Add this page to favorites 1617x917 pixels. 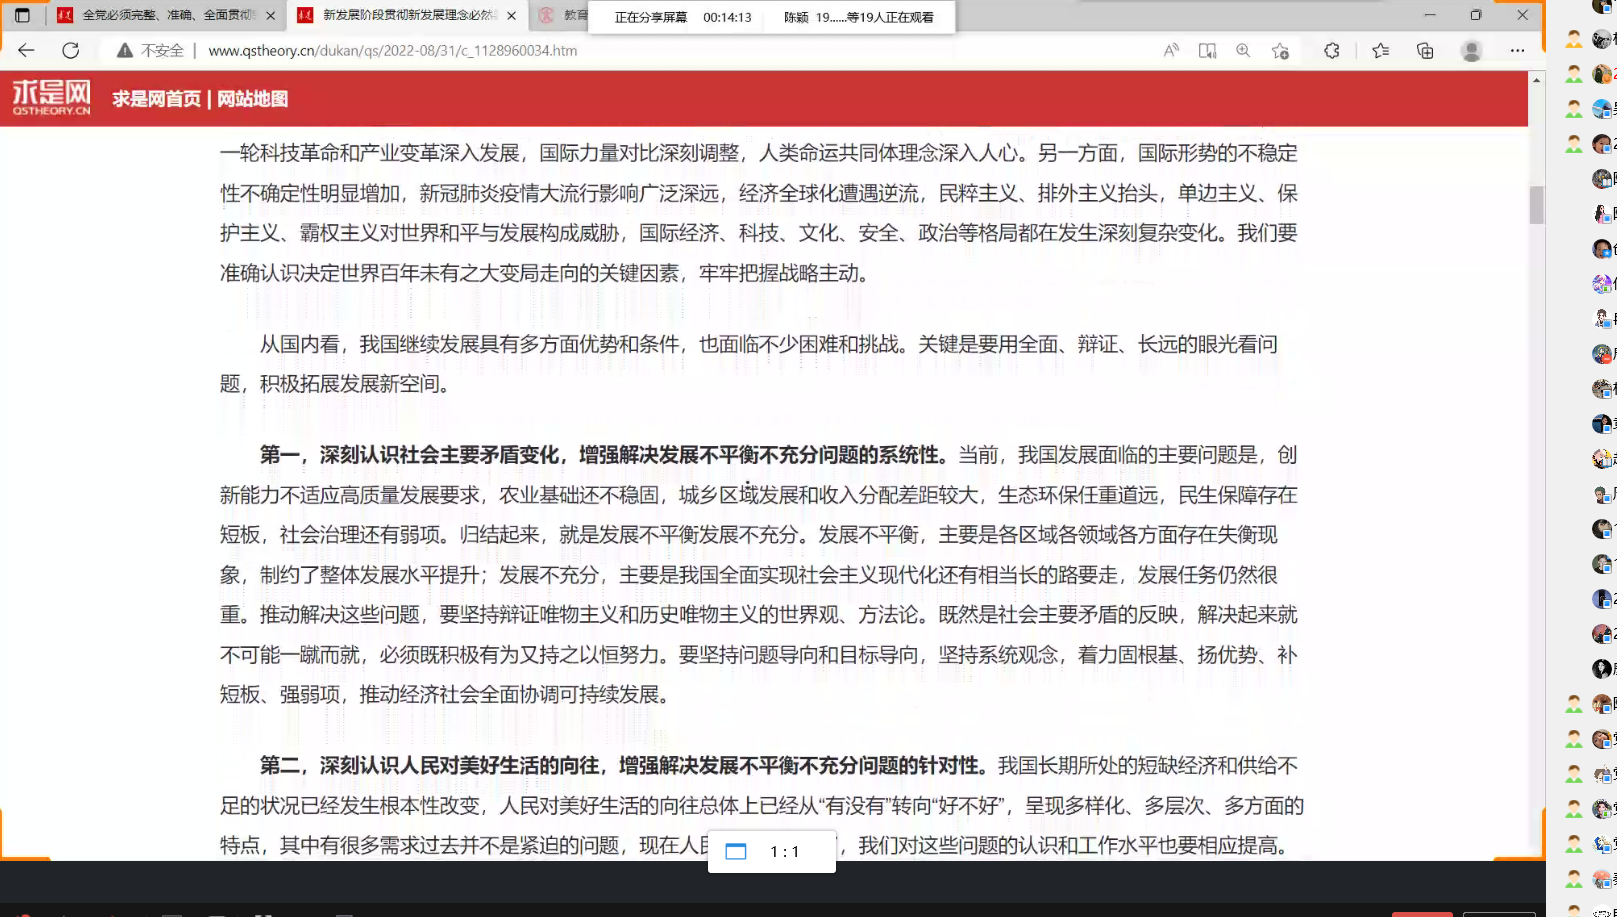pos(1280,50)
